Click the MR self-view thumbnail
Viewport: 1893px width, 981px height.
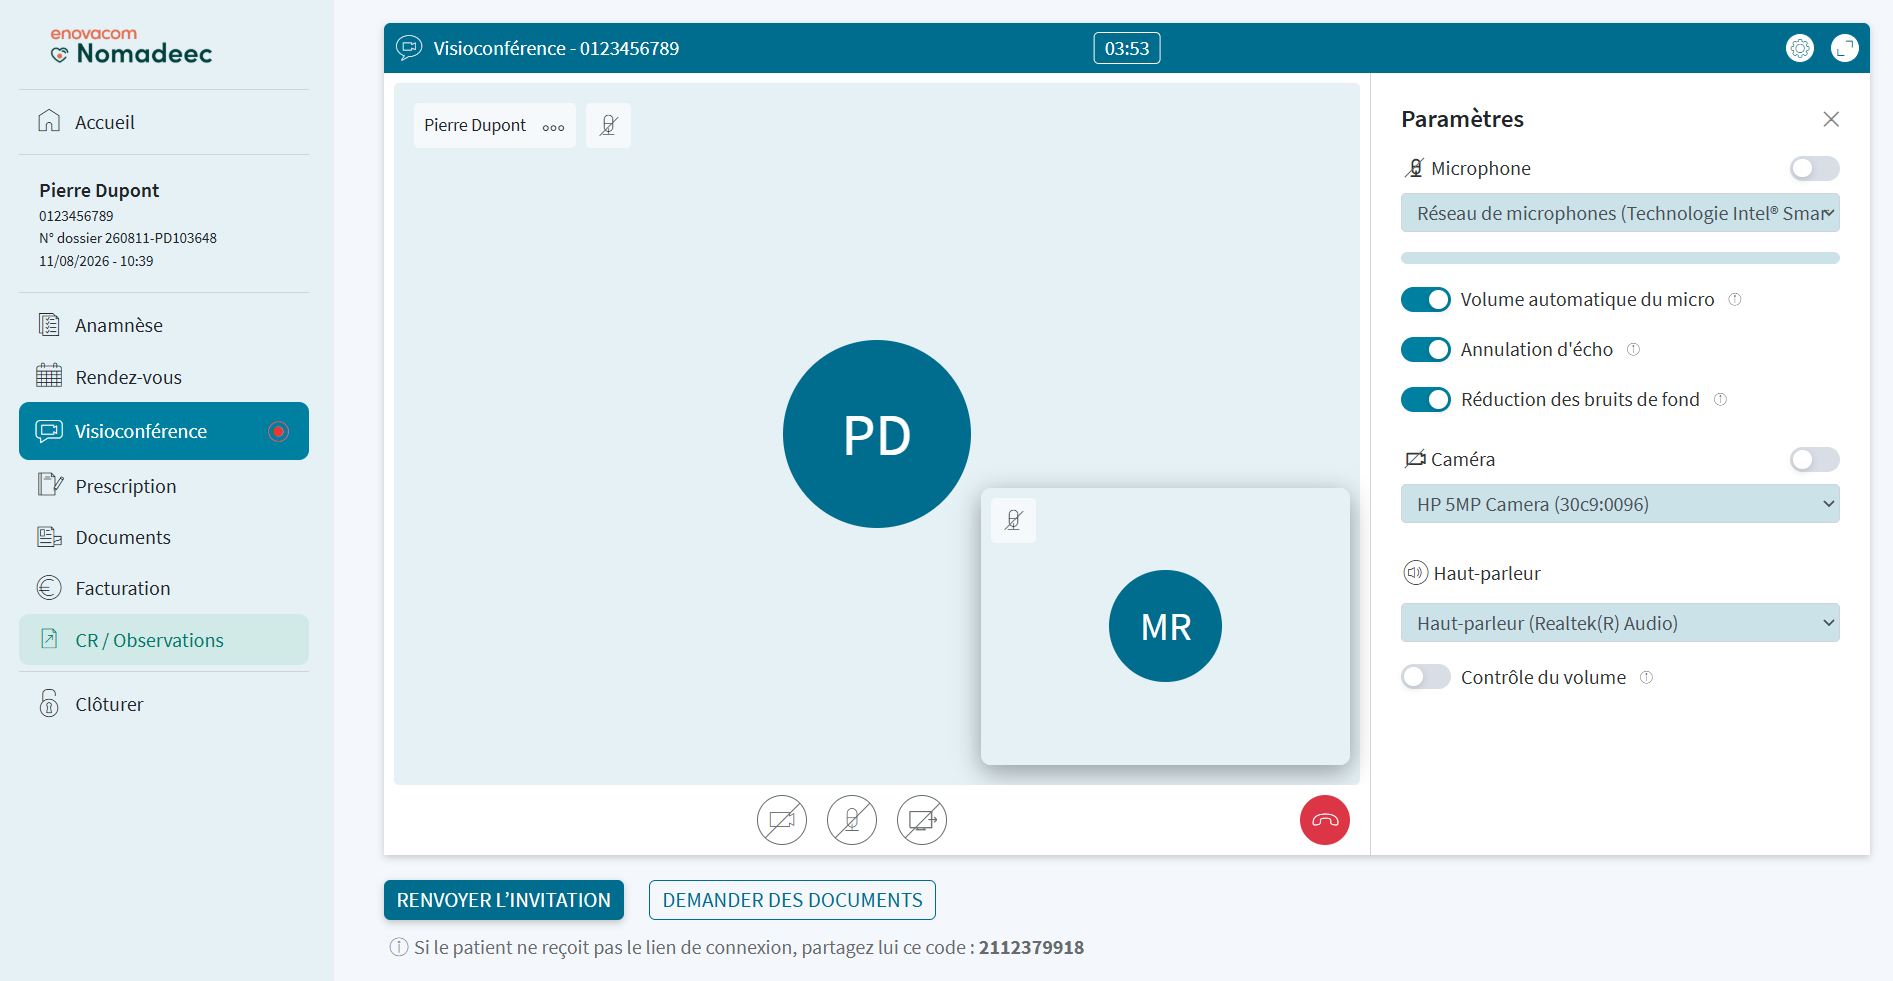[1165, 626]
